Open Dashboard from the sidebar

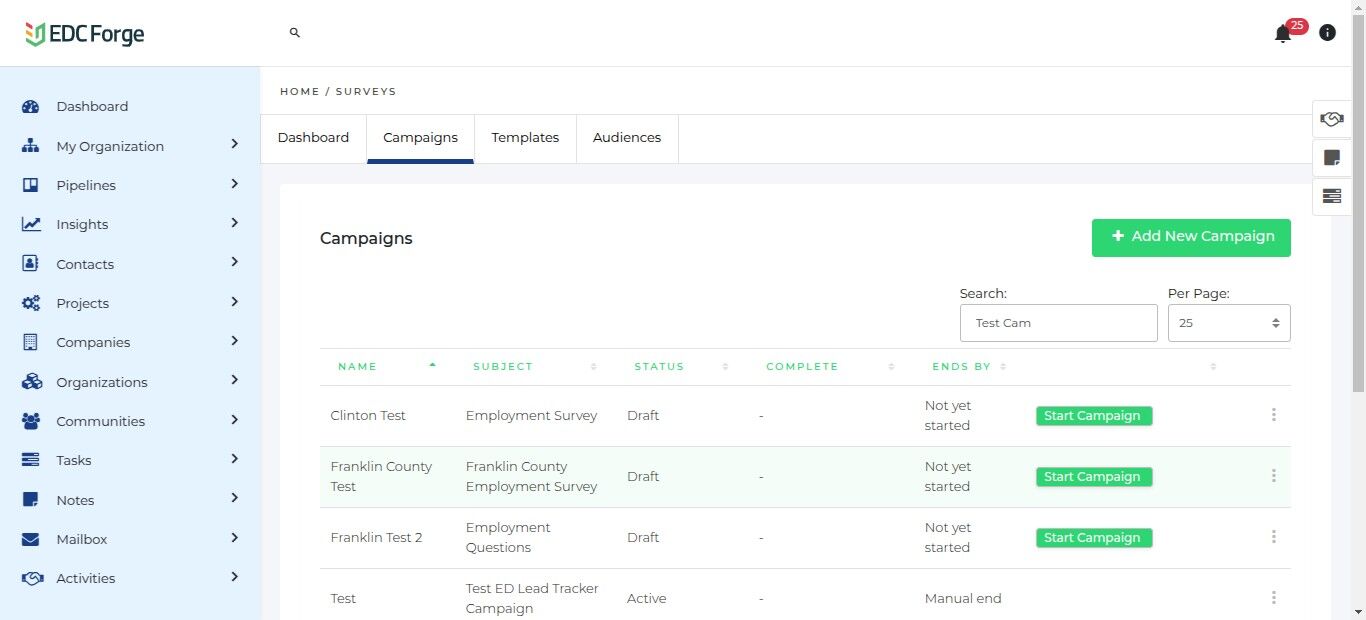pos(92,107)
